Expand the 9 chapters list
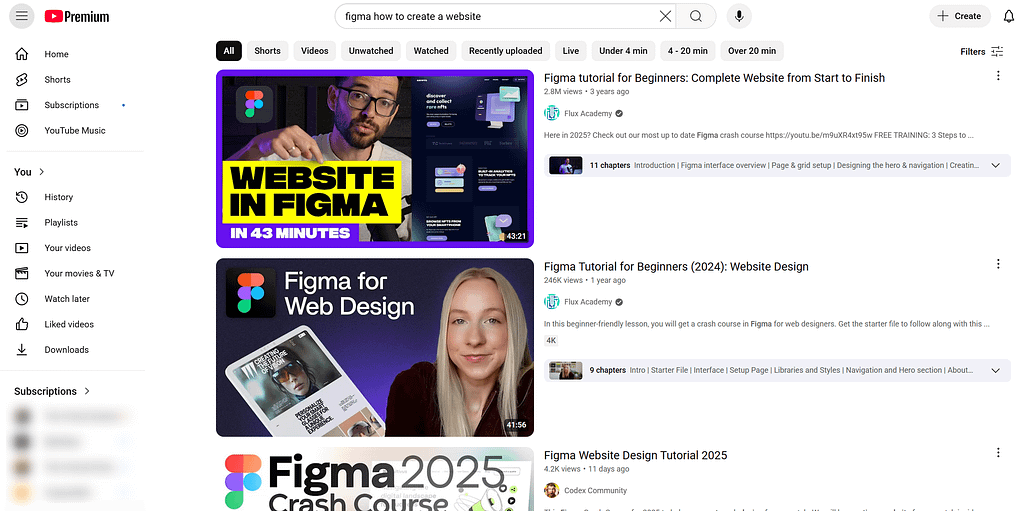Image resolution: width=1024 pixels, height=511 pixels. click(x=995, y=371)
